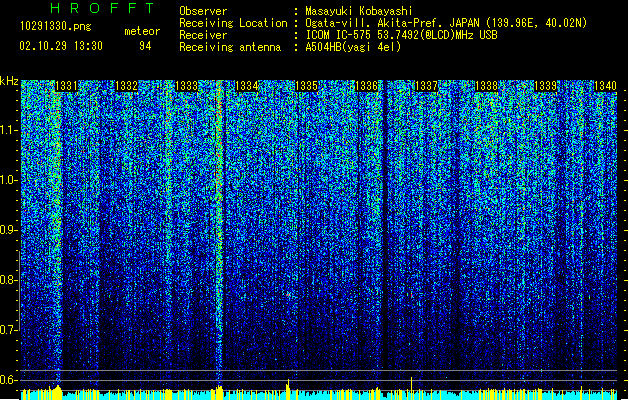
Task: Click the antenna value A504HB(yagi 4el)
Action: click(x=353, y=47)
